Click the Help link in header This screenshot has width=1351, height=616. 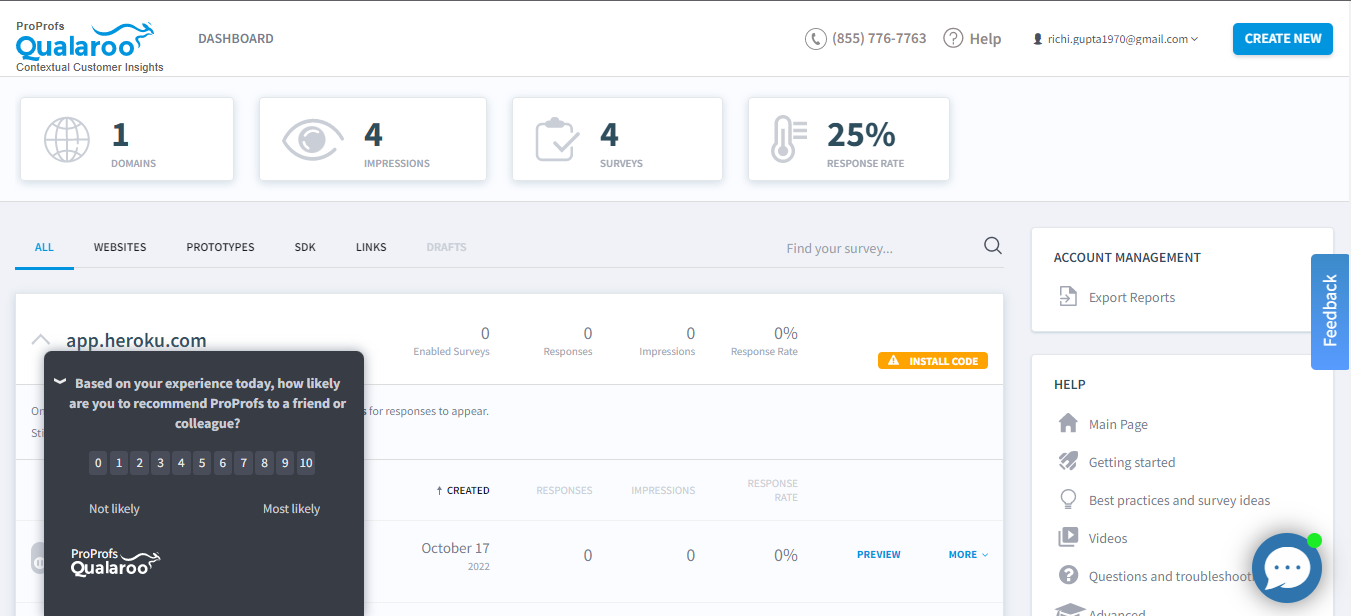pos(985,39)
